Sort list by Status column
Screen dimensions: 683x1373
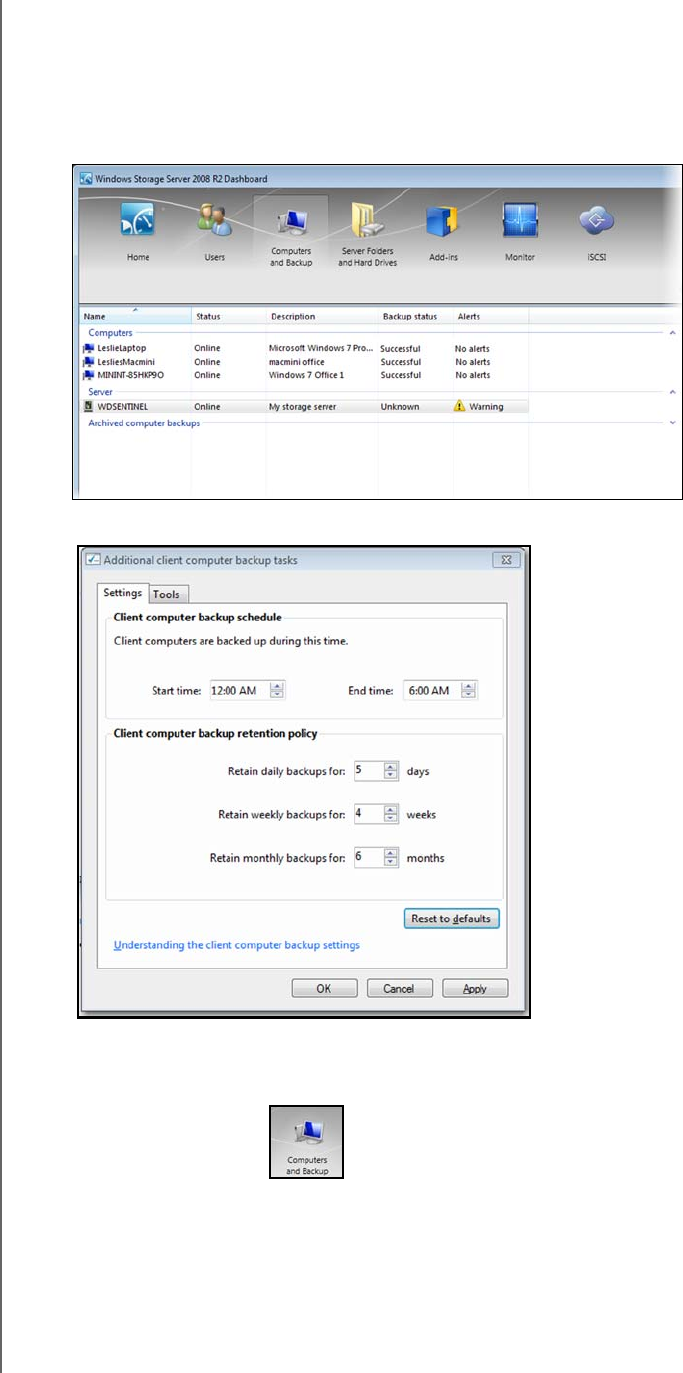(229, 316)
